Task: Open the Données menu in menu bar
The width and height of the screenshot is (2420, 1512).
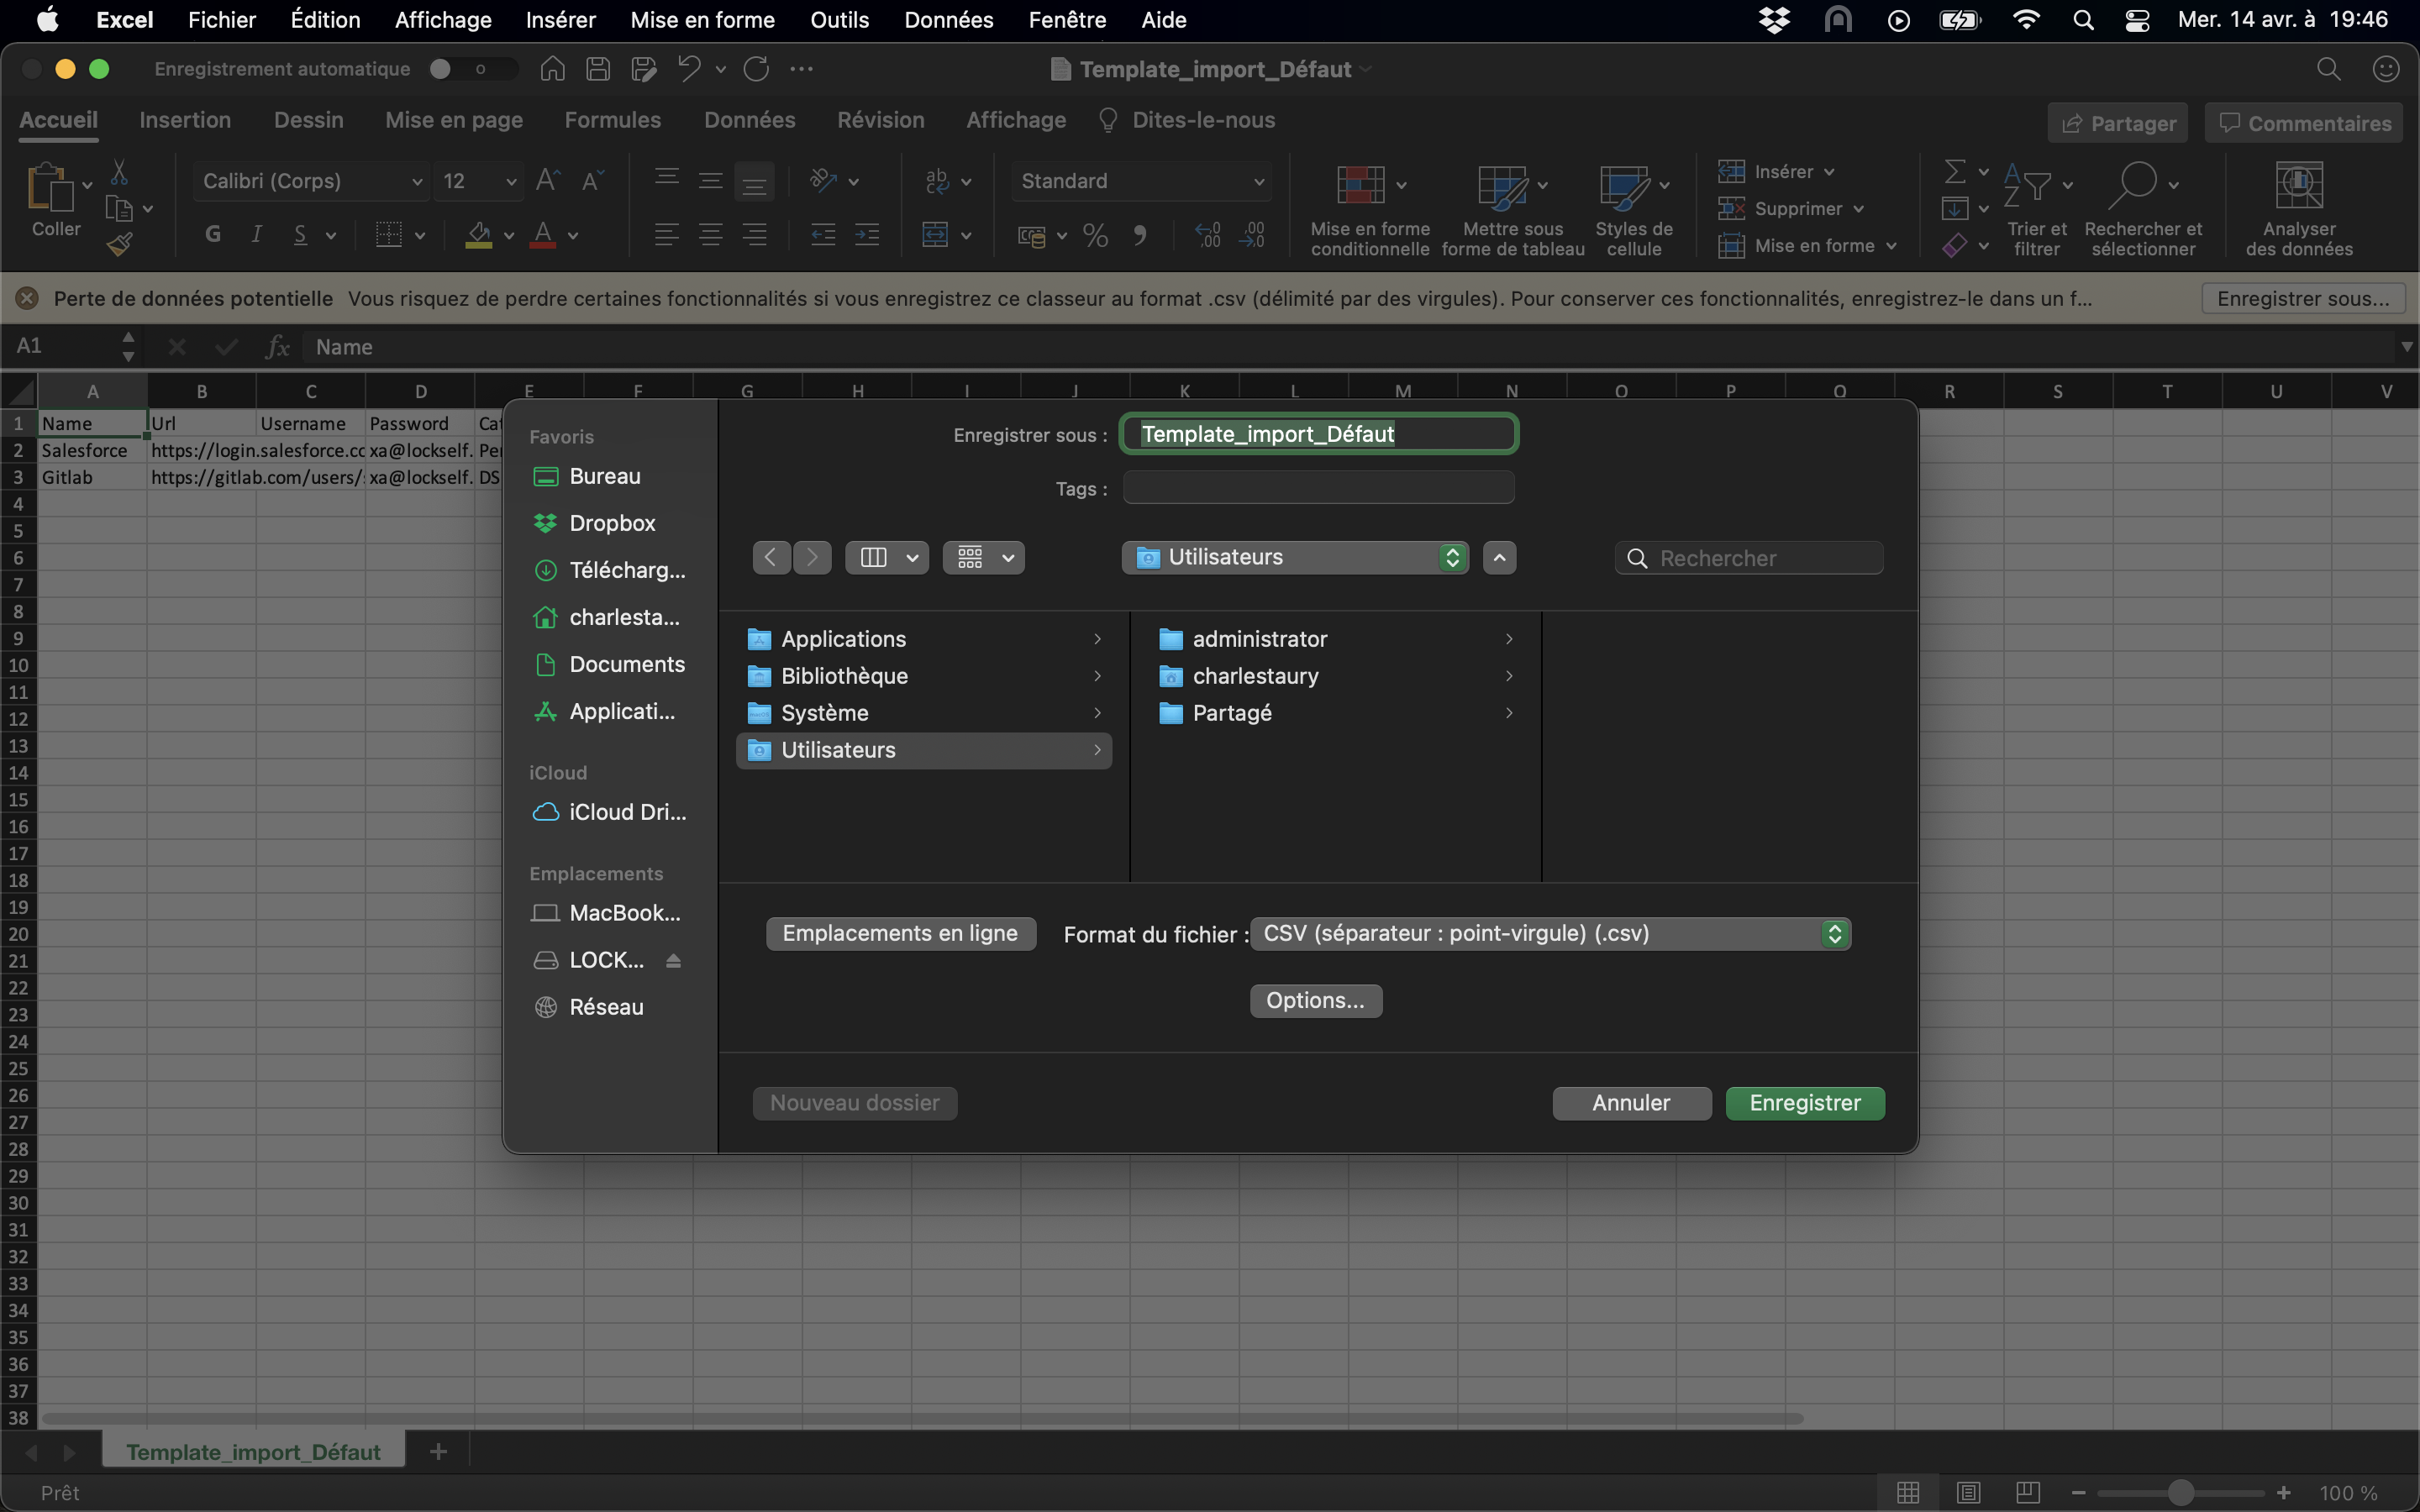Action: pyautogui.click(x=948, y=20)
